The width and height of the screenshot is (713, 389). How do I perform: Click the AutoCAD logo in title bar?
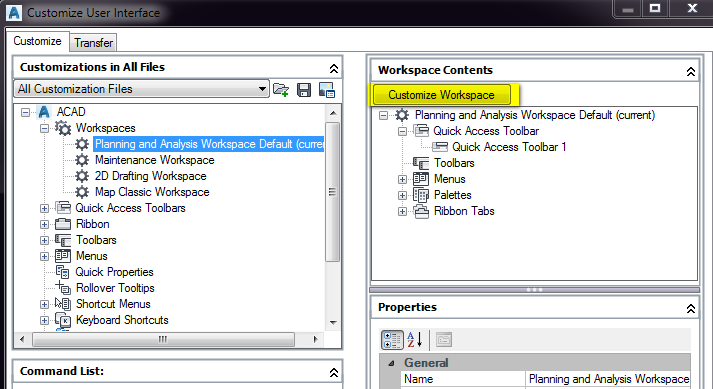[14, 12]
